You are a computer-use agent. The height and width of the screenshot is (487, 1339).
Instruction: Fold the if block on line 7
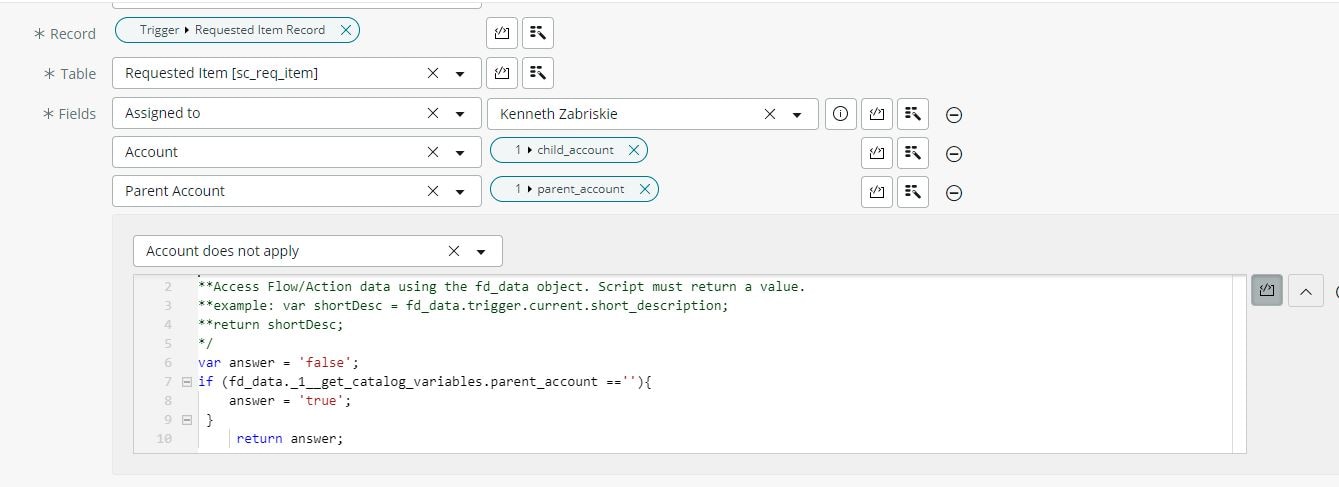tap(187, 381)
